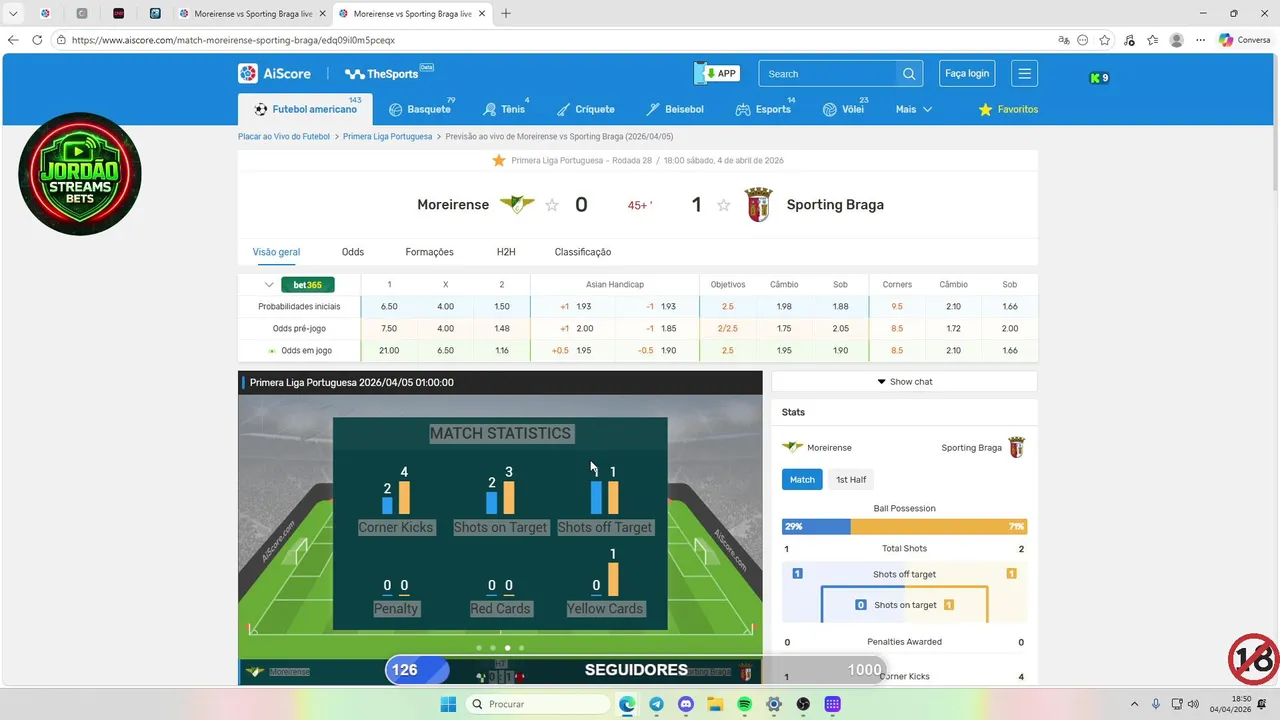Click the AiScore logo

275,73
